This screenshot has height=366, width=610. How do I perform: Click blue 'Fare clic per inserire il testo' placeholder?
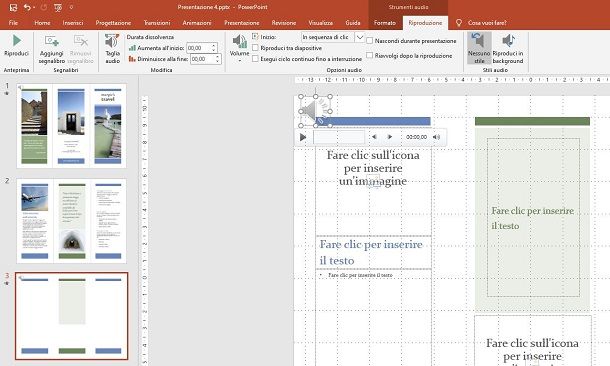click(373, 252)
